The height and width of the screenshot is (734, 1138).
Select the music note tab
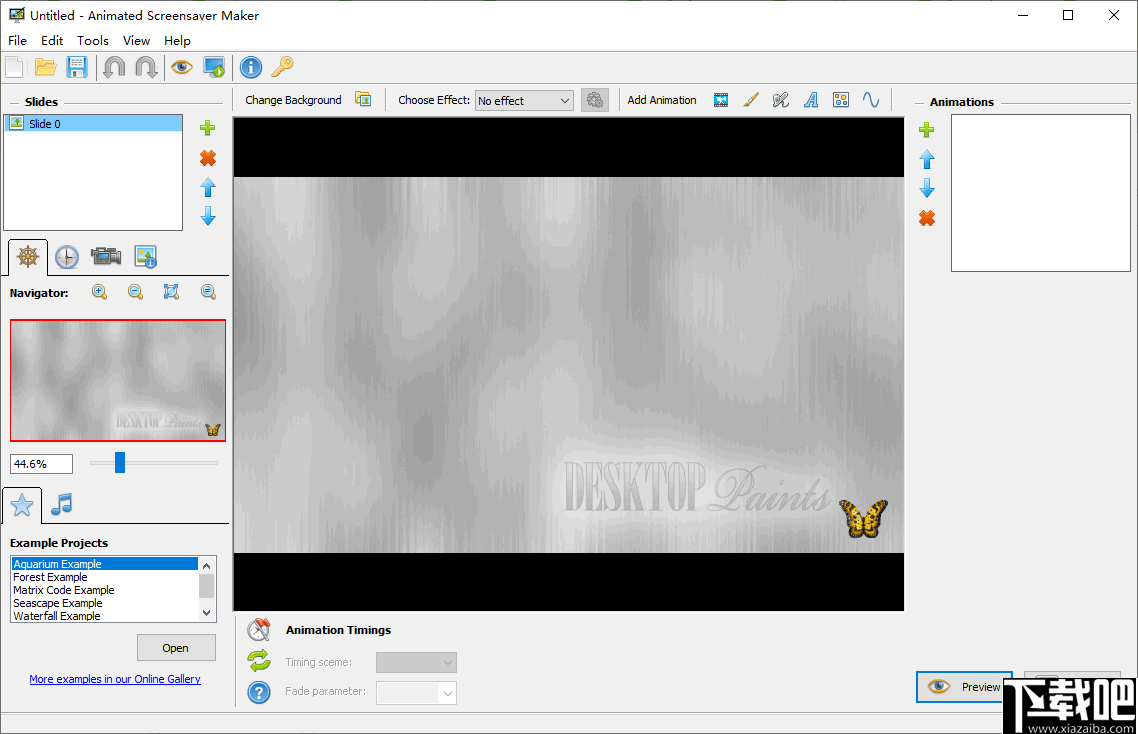62,504
